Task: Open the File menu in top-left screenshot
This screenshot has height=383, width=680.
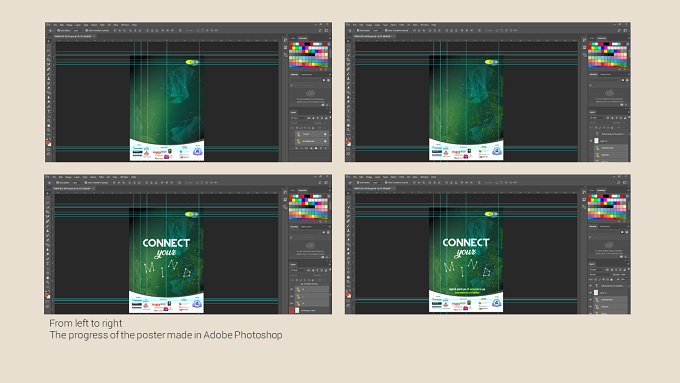Action: pyautogui.click(x=55, y=25)
